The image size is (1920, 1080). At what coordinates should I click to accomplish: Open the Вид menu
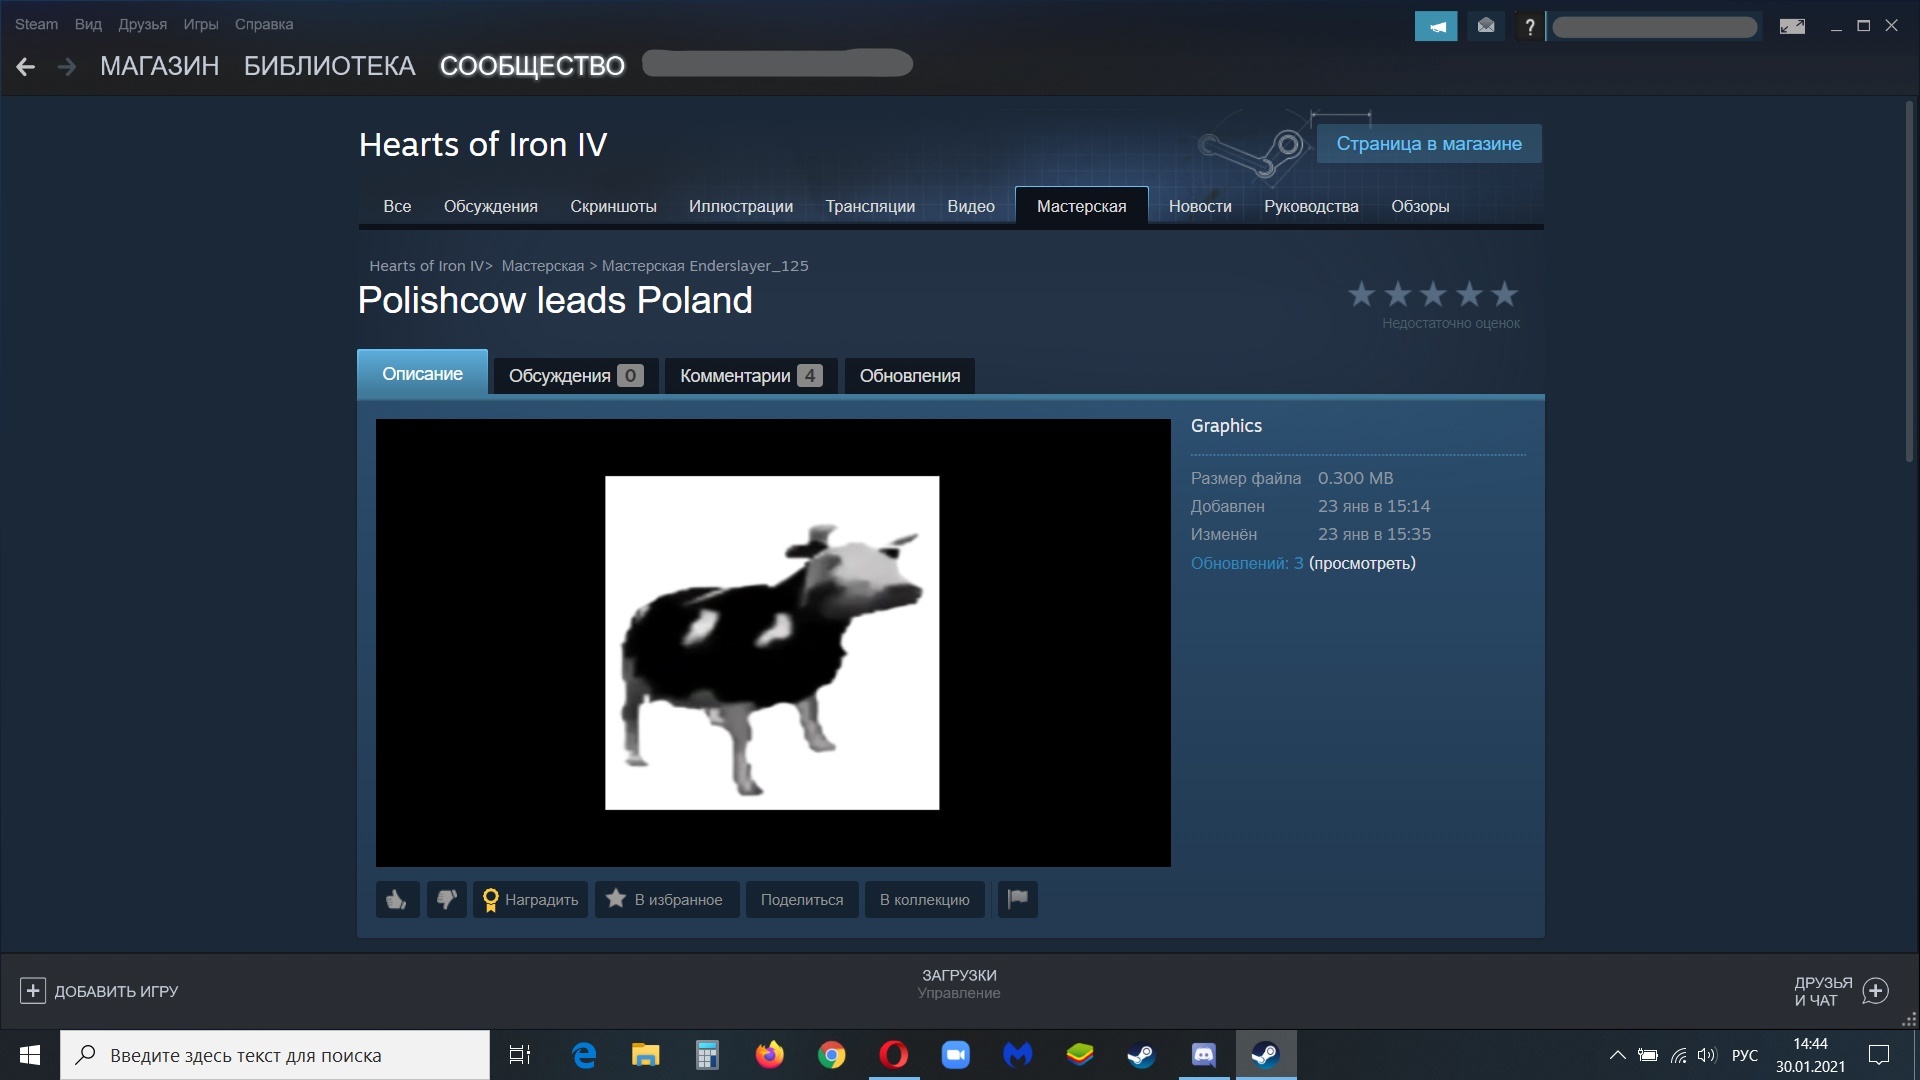coord(88,24)
